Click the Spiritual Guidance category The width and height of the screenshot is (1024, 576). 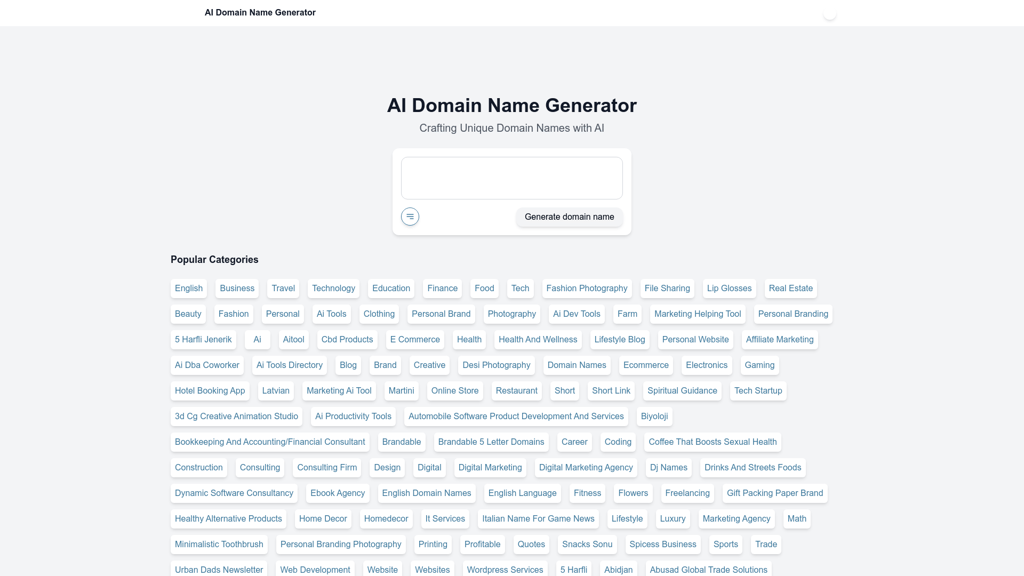[x=682, y=390]
